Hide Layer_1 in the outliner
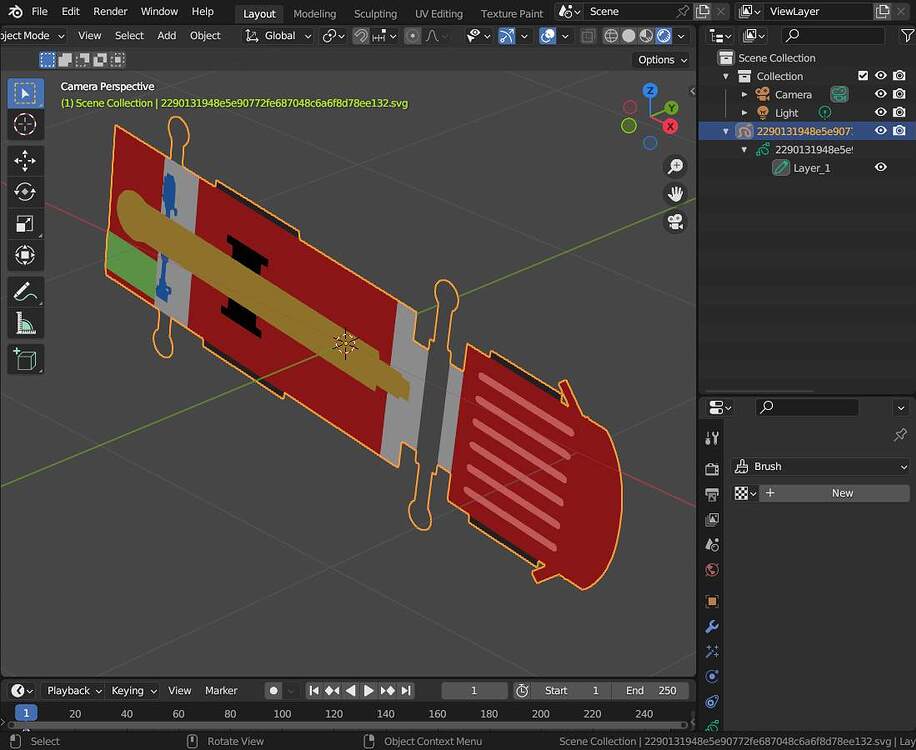This screenshot has width=916, height=750. click(880, 168)
